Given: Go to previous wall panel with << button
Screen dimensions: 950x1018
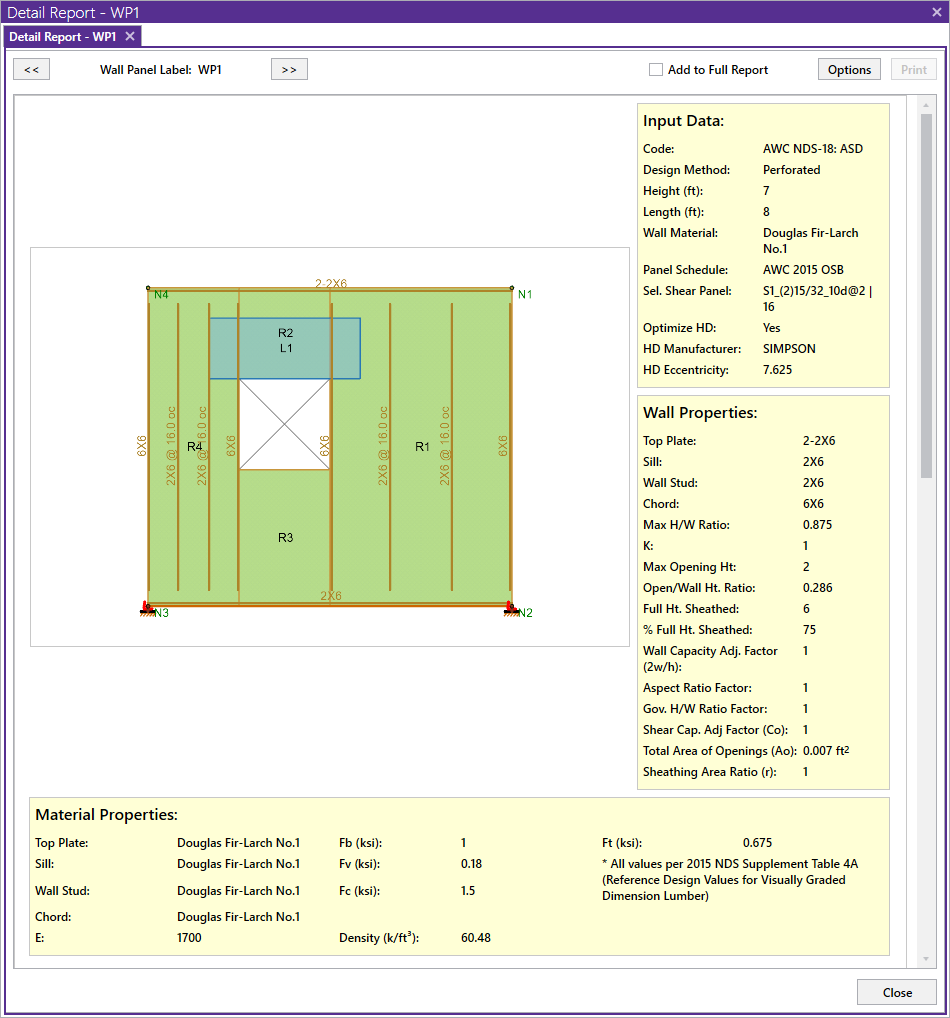Looking at the screenshot, I should 31,69.
